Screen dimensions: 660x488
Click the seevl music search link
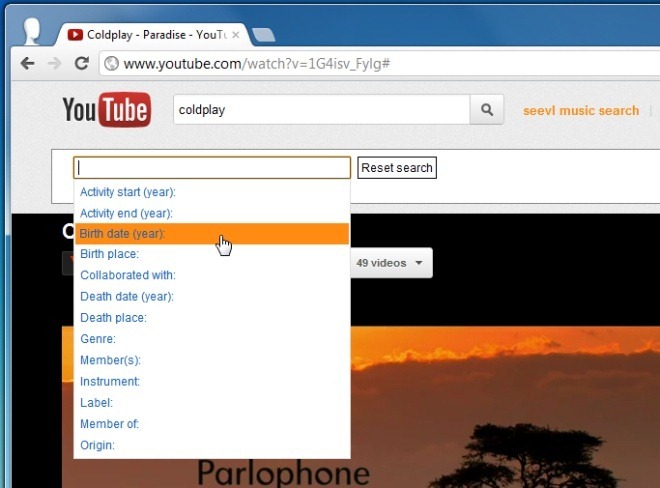click(x=581, y=111)
